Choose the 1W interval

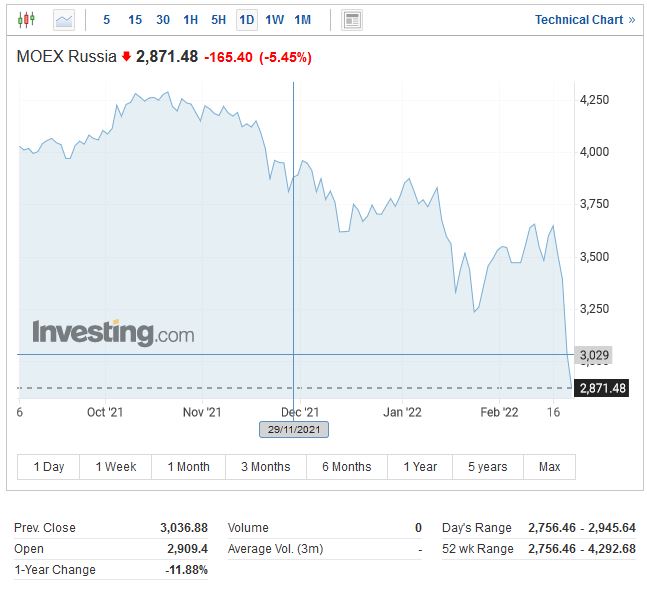[x=275, y=19]
